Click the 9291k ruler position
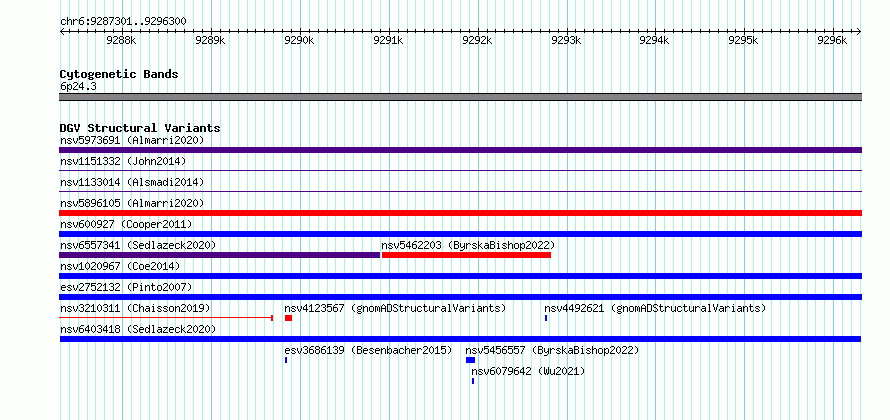This screenshot has height=420, width=890. tap(388, 40)
